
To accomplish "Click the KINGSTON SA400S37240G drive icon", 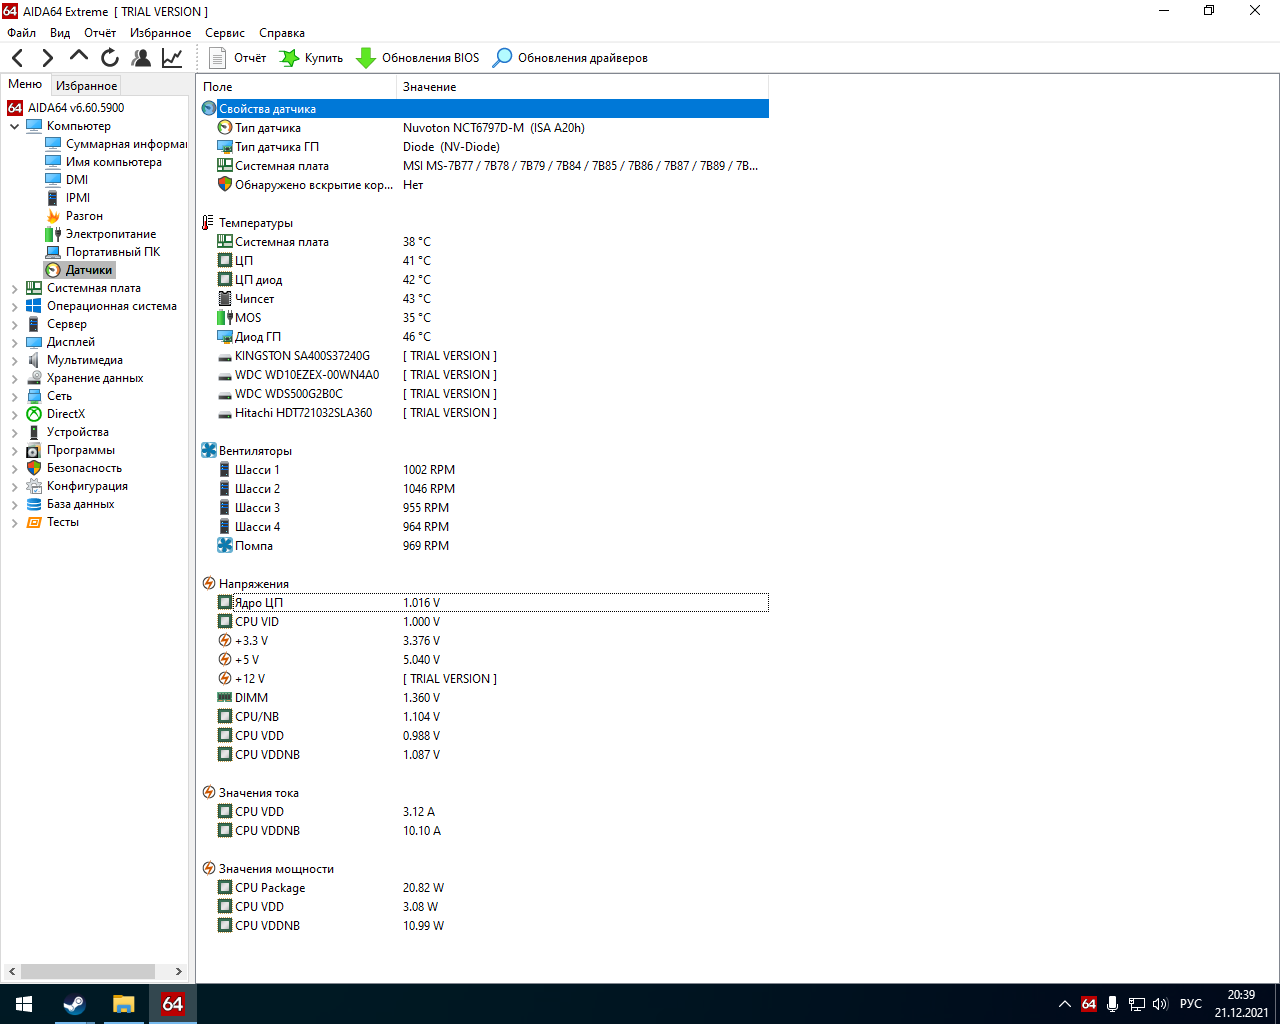I will pos(225,356).
